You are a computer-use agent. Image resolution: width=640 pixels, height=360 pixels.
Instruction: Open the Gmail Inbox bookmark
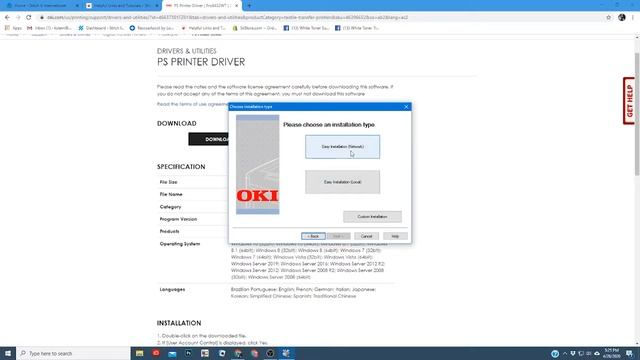tap(49, 28)
